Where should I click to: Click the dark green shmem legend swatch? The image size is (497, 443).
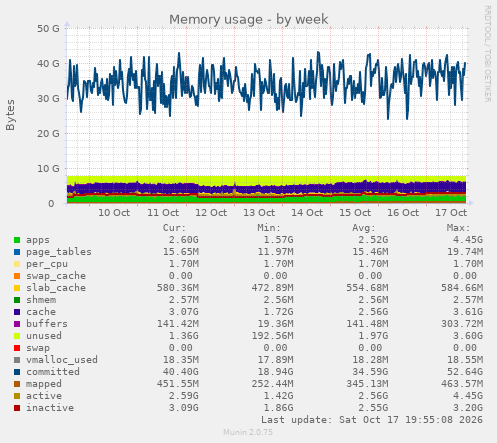click(x=17, y=300)
